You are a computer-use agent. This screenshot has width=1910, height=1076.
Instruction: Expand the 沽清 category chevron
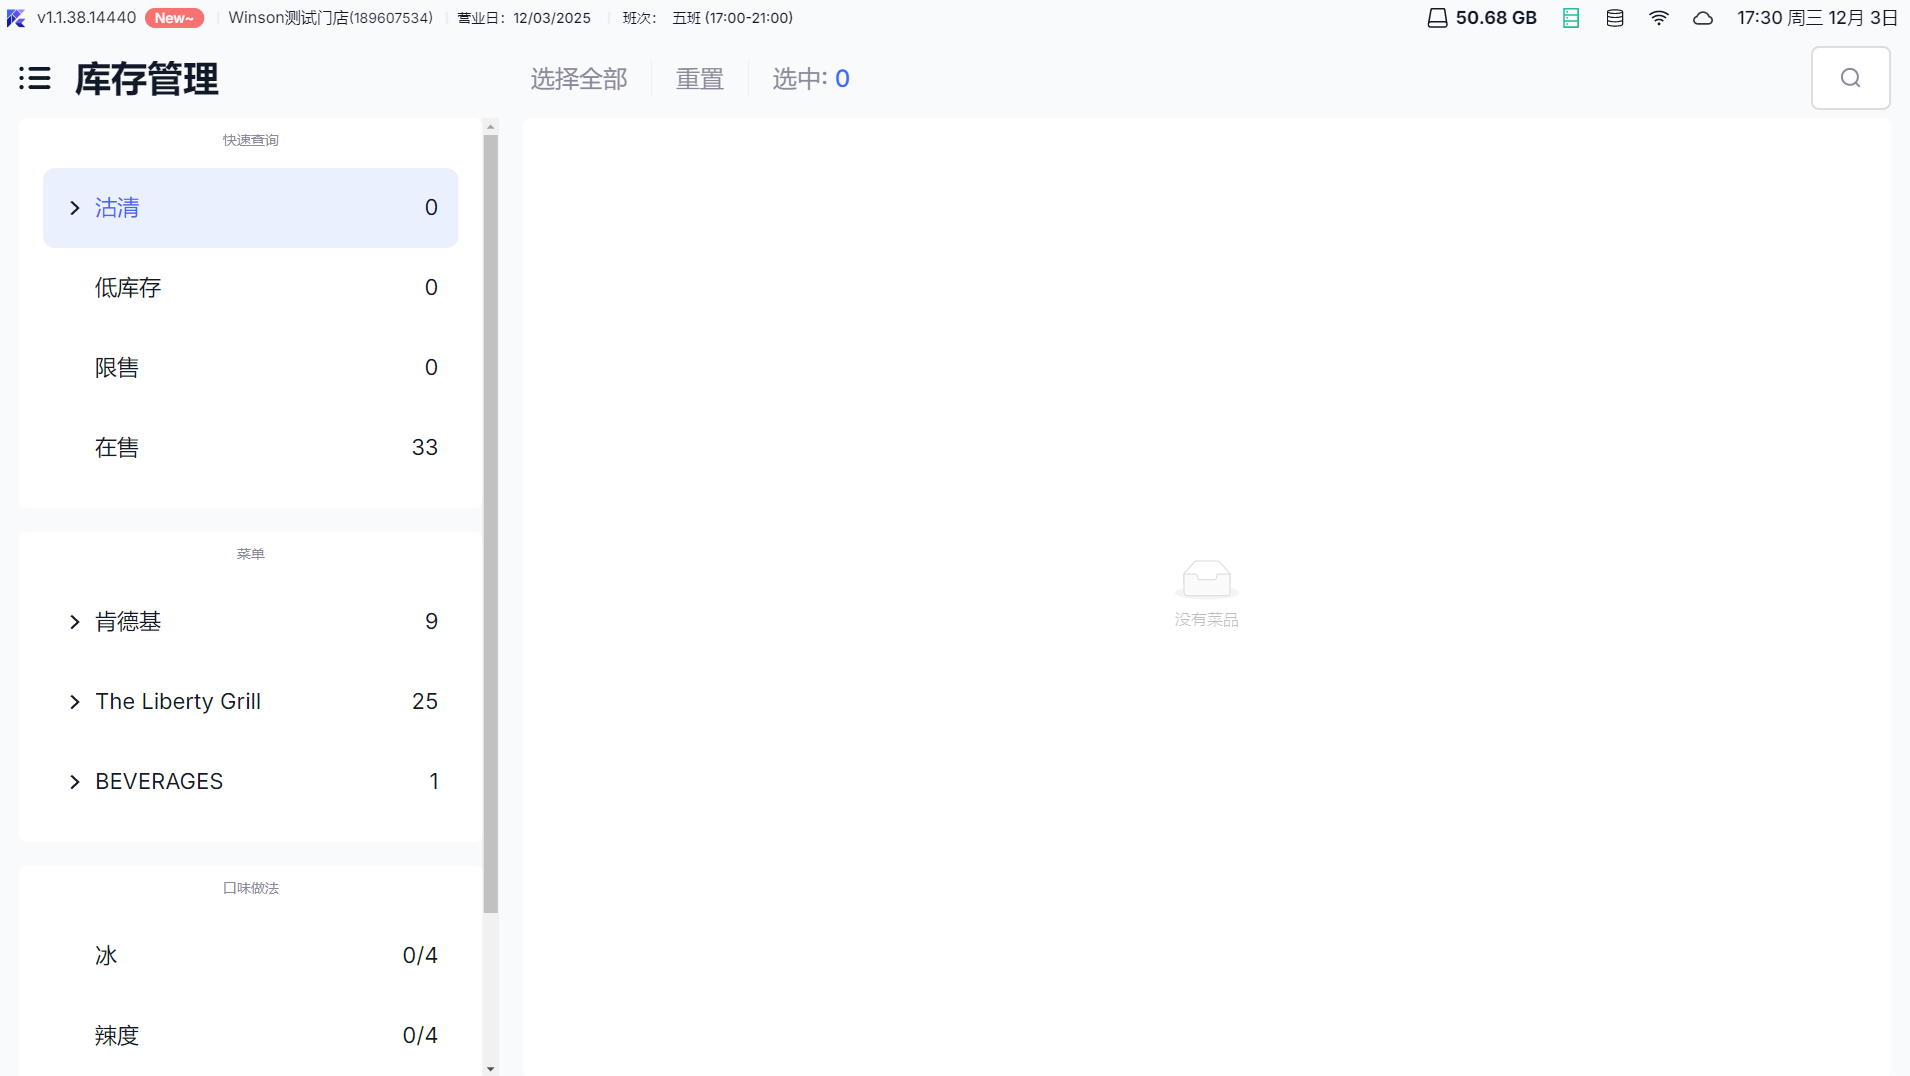pyautogui.click(x=75, y=208)
